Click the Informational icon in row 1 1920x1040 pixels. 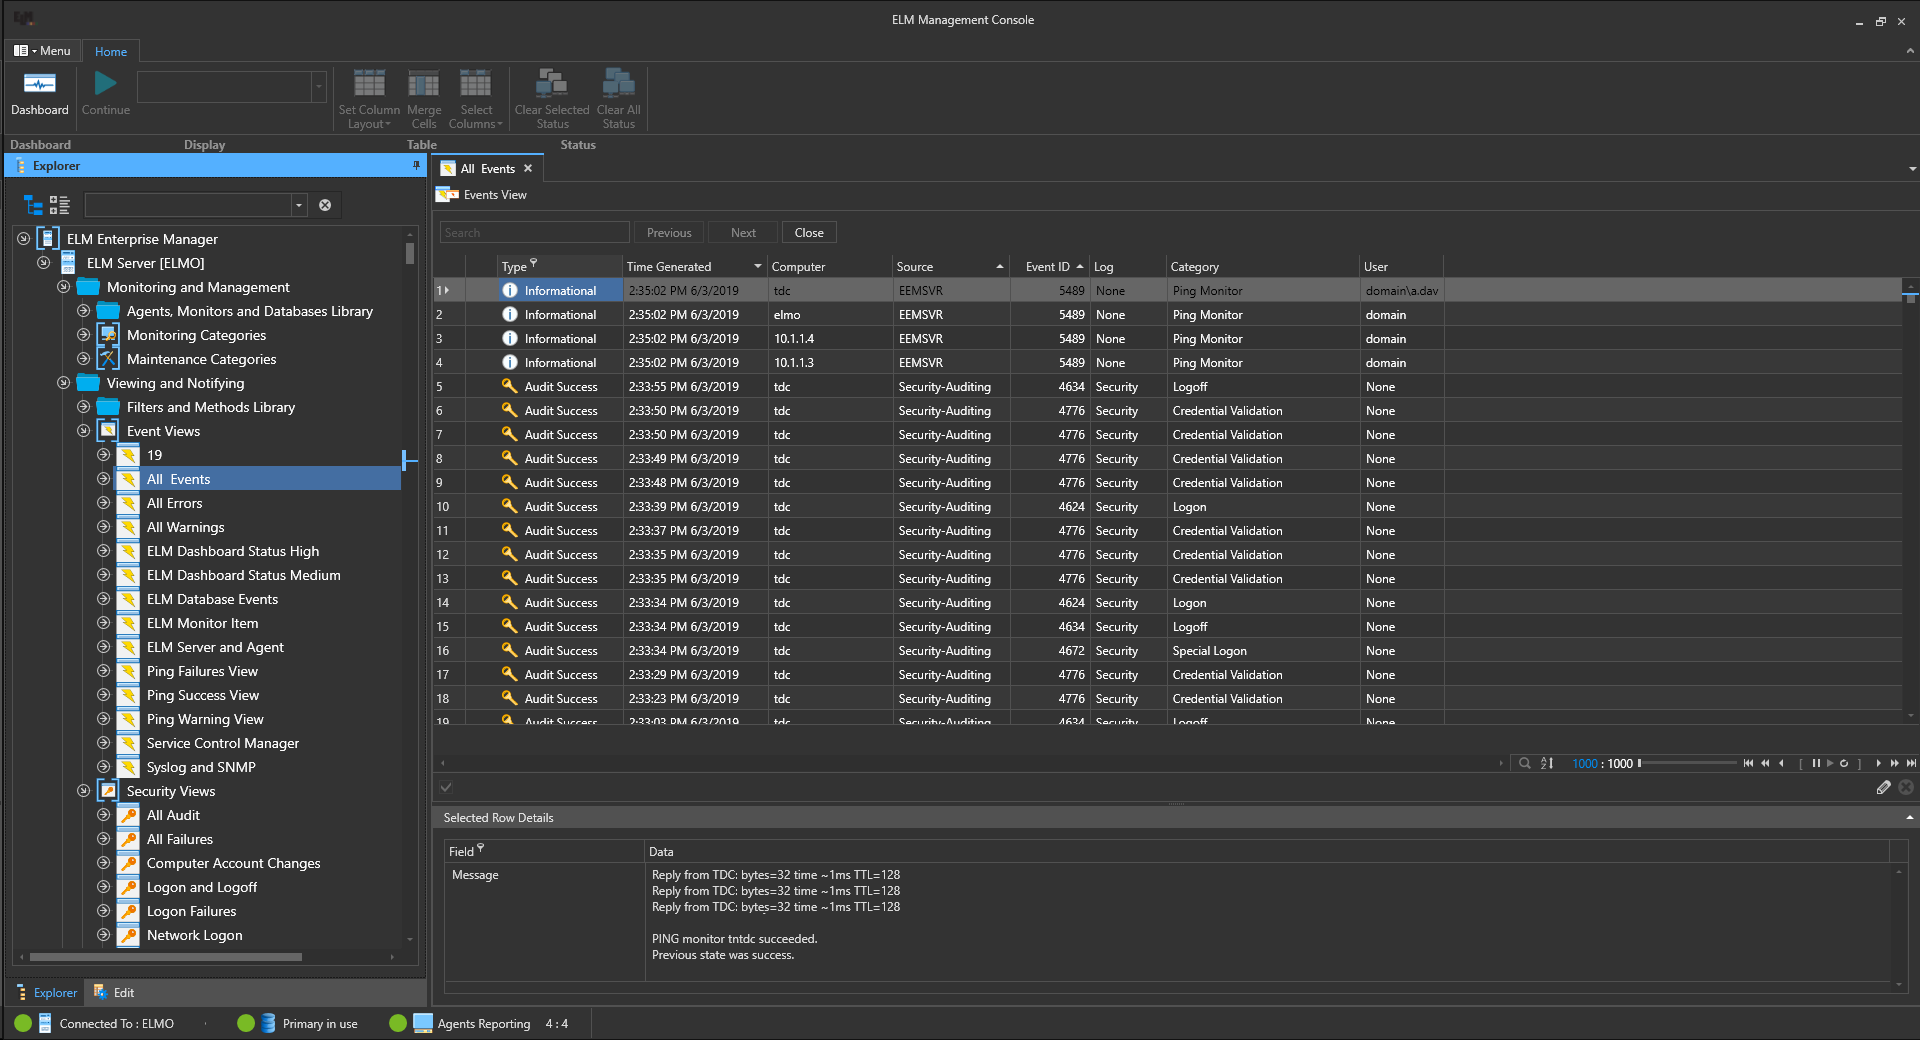pyautogui.click(x=510, y=290)
